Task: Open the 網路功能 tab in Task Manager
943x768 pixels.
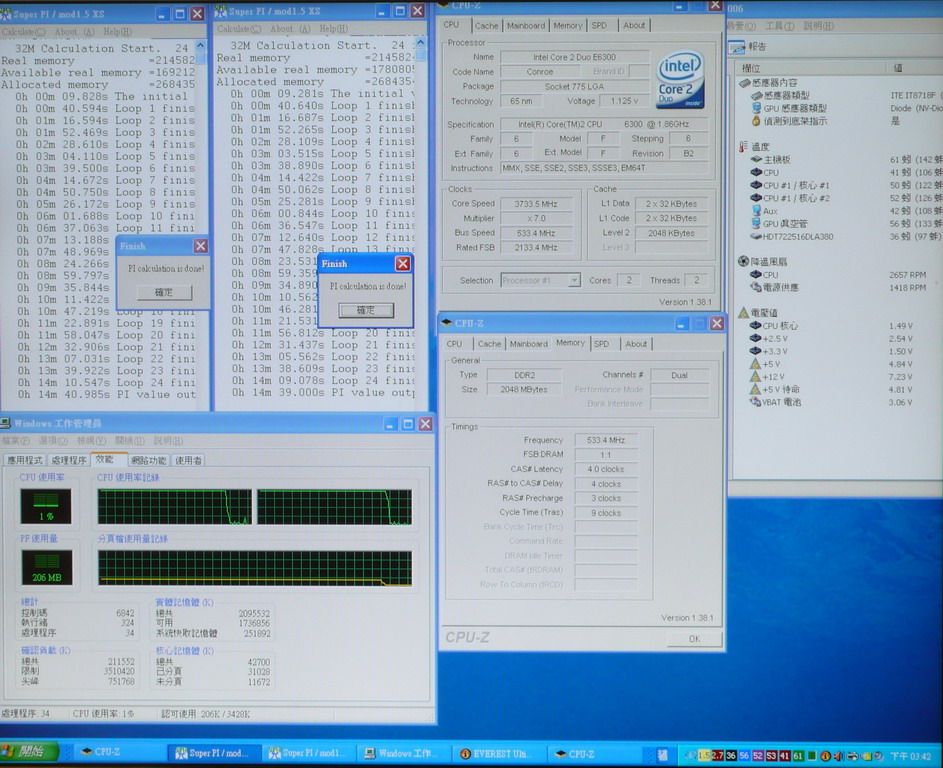Action: click(x=148, y=460)
